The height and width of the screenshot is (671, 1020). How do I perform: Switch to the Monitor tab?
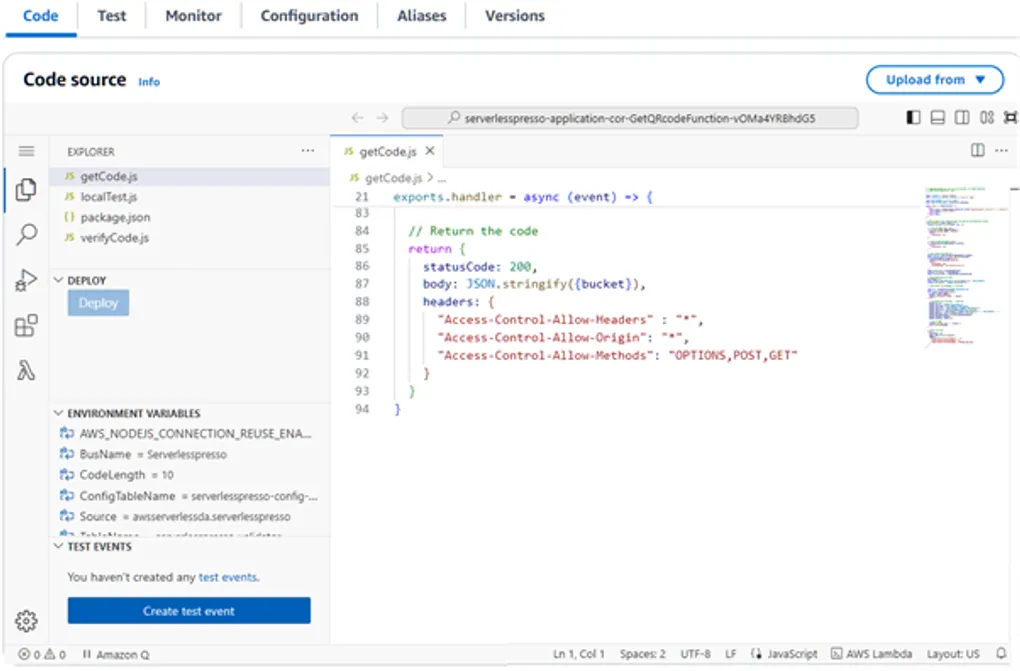coord(193,16)
